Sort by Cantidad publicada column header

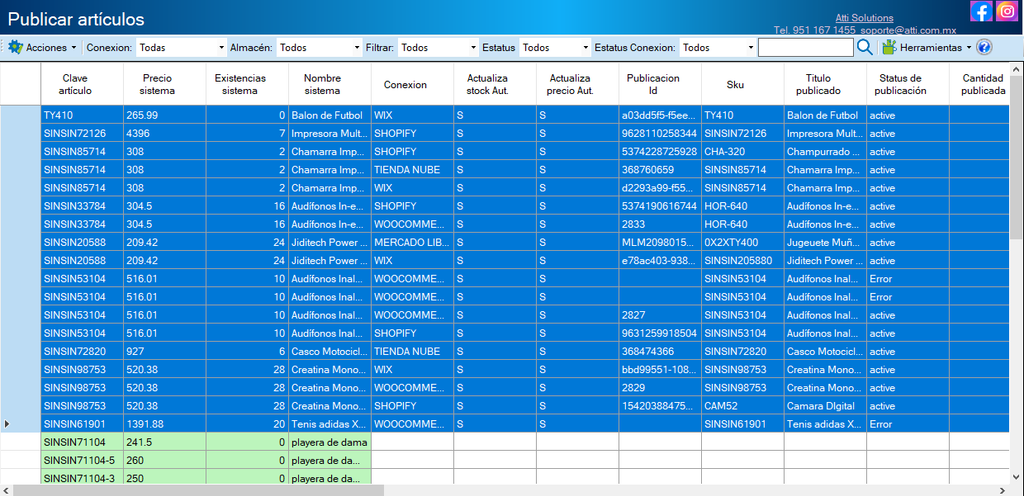tap(980, 84)
